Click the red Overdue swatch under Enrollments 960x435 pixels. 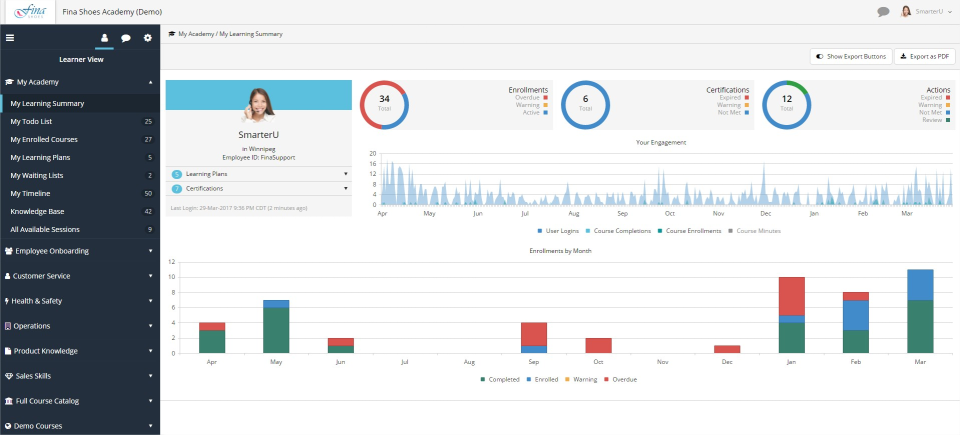click(x=546, y=97)
